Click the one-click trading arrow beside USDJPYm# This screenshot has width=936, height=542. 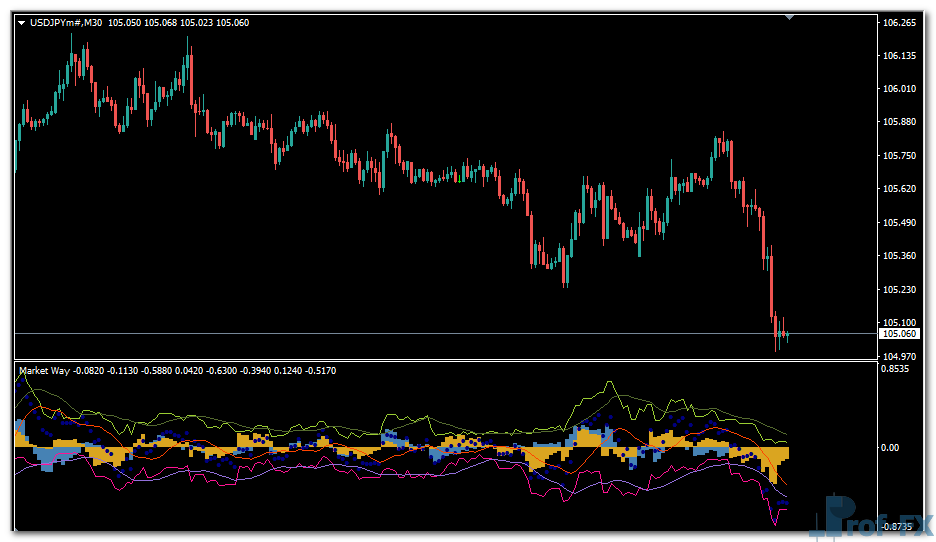pos(22,22)
